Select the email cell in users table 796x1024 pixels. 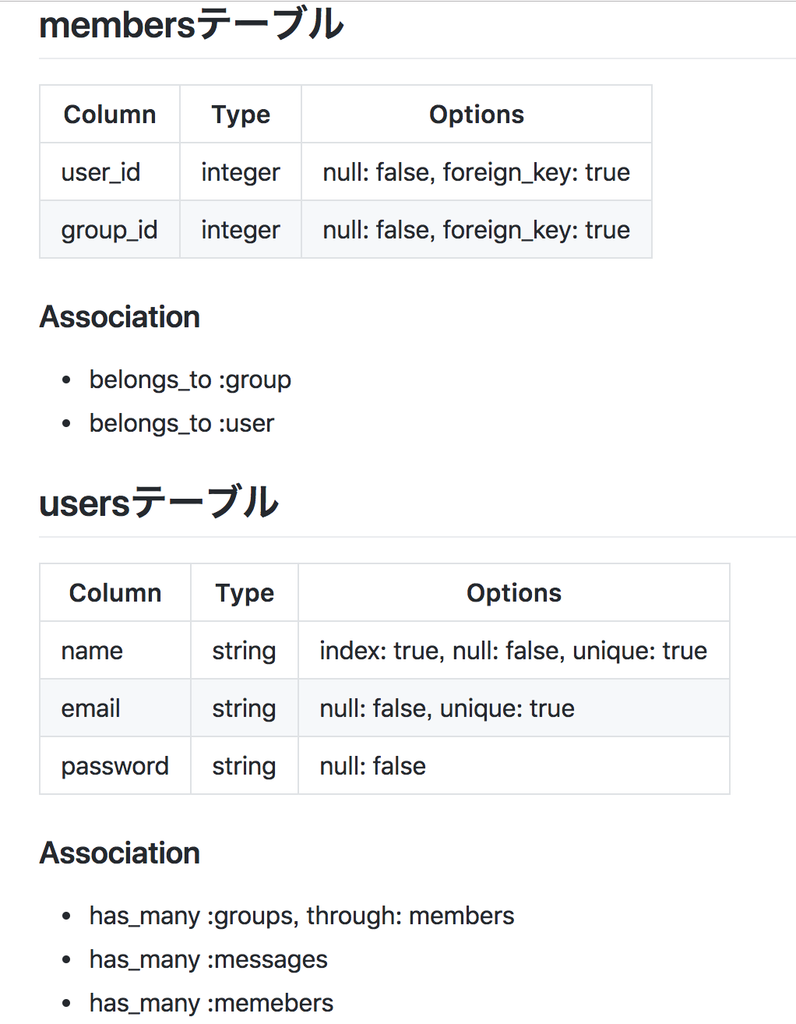pos(115,708)
